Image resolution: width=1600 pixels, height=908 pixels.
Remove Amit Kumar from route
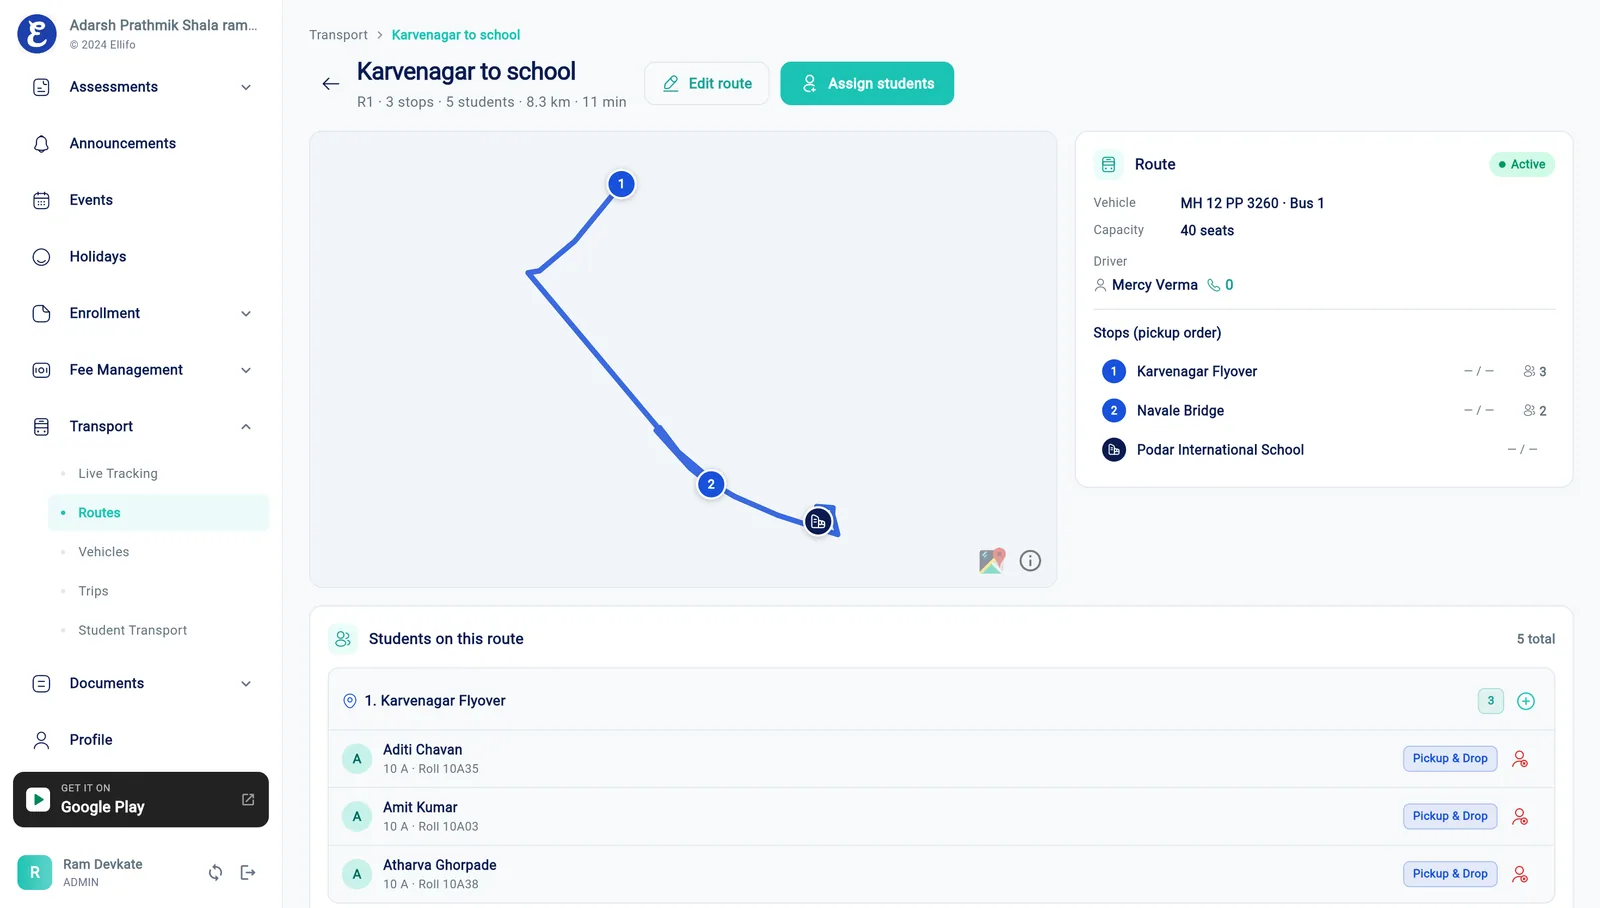(1520, 817)
